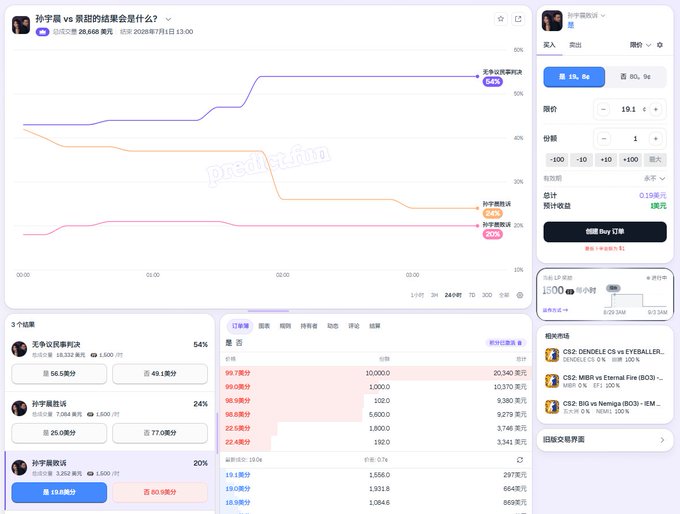
Task: Open the 限价 order type dropdown
Action: click(640, 45)
